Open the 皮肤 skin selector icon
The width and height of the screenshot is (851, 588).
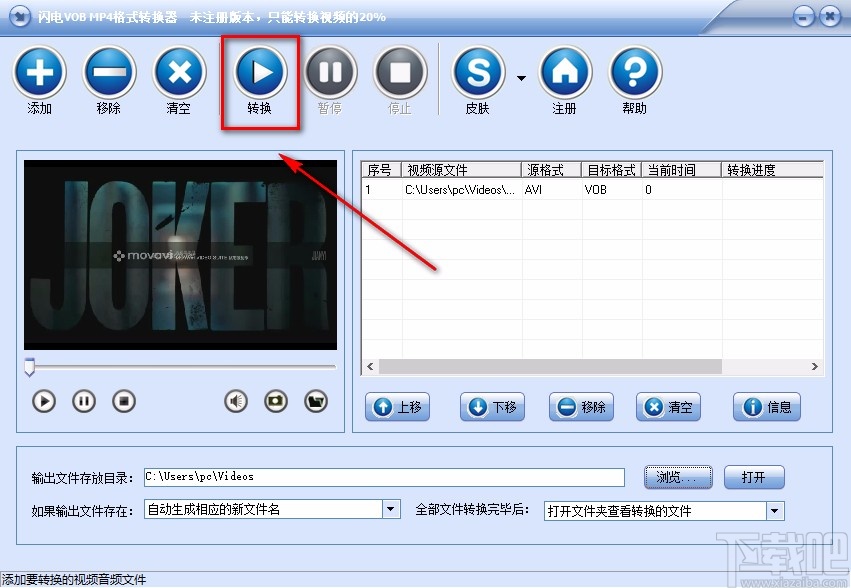point(478,74)
